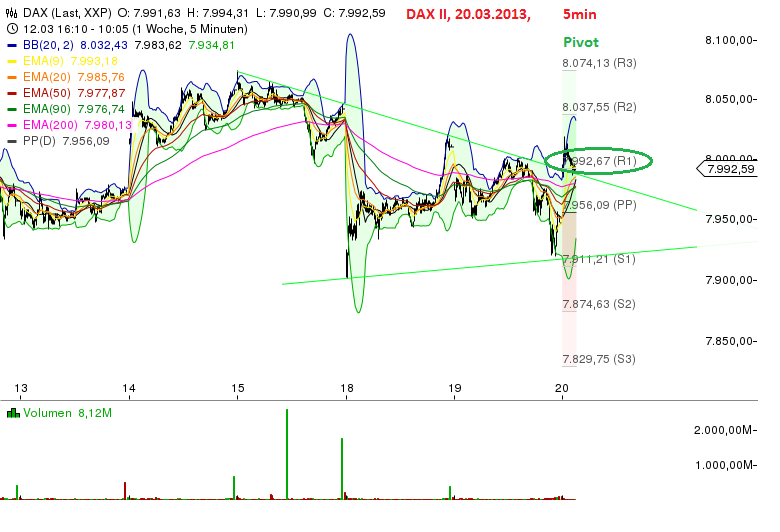Click the 7.874,63 (S2) pivot level
Viewport: 780px width, 532px height.
coord(599,304)
